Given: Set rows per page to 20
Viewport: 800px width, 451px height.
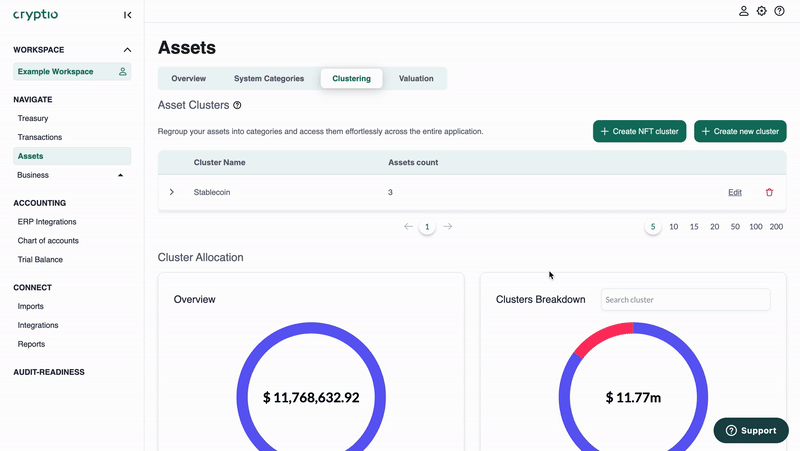Looking at the screenshot, I should click(x=714, y=227).
